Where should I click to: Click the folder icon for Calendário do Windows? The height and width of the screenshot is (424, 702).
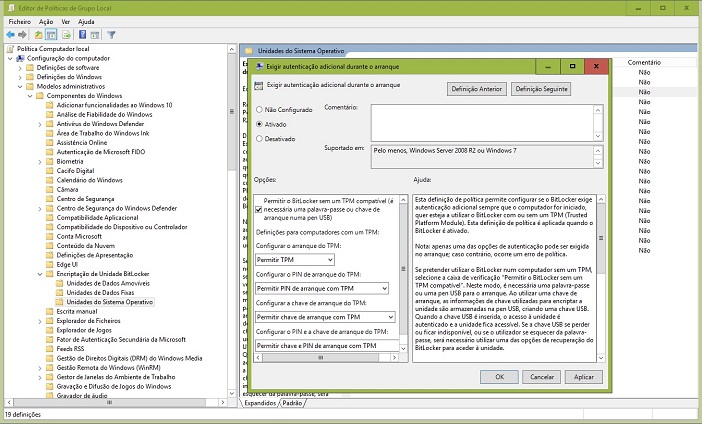pos(50,180)
